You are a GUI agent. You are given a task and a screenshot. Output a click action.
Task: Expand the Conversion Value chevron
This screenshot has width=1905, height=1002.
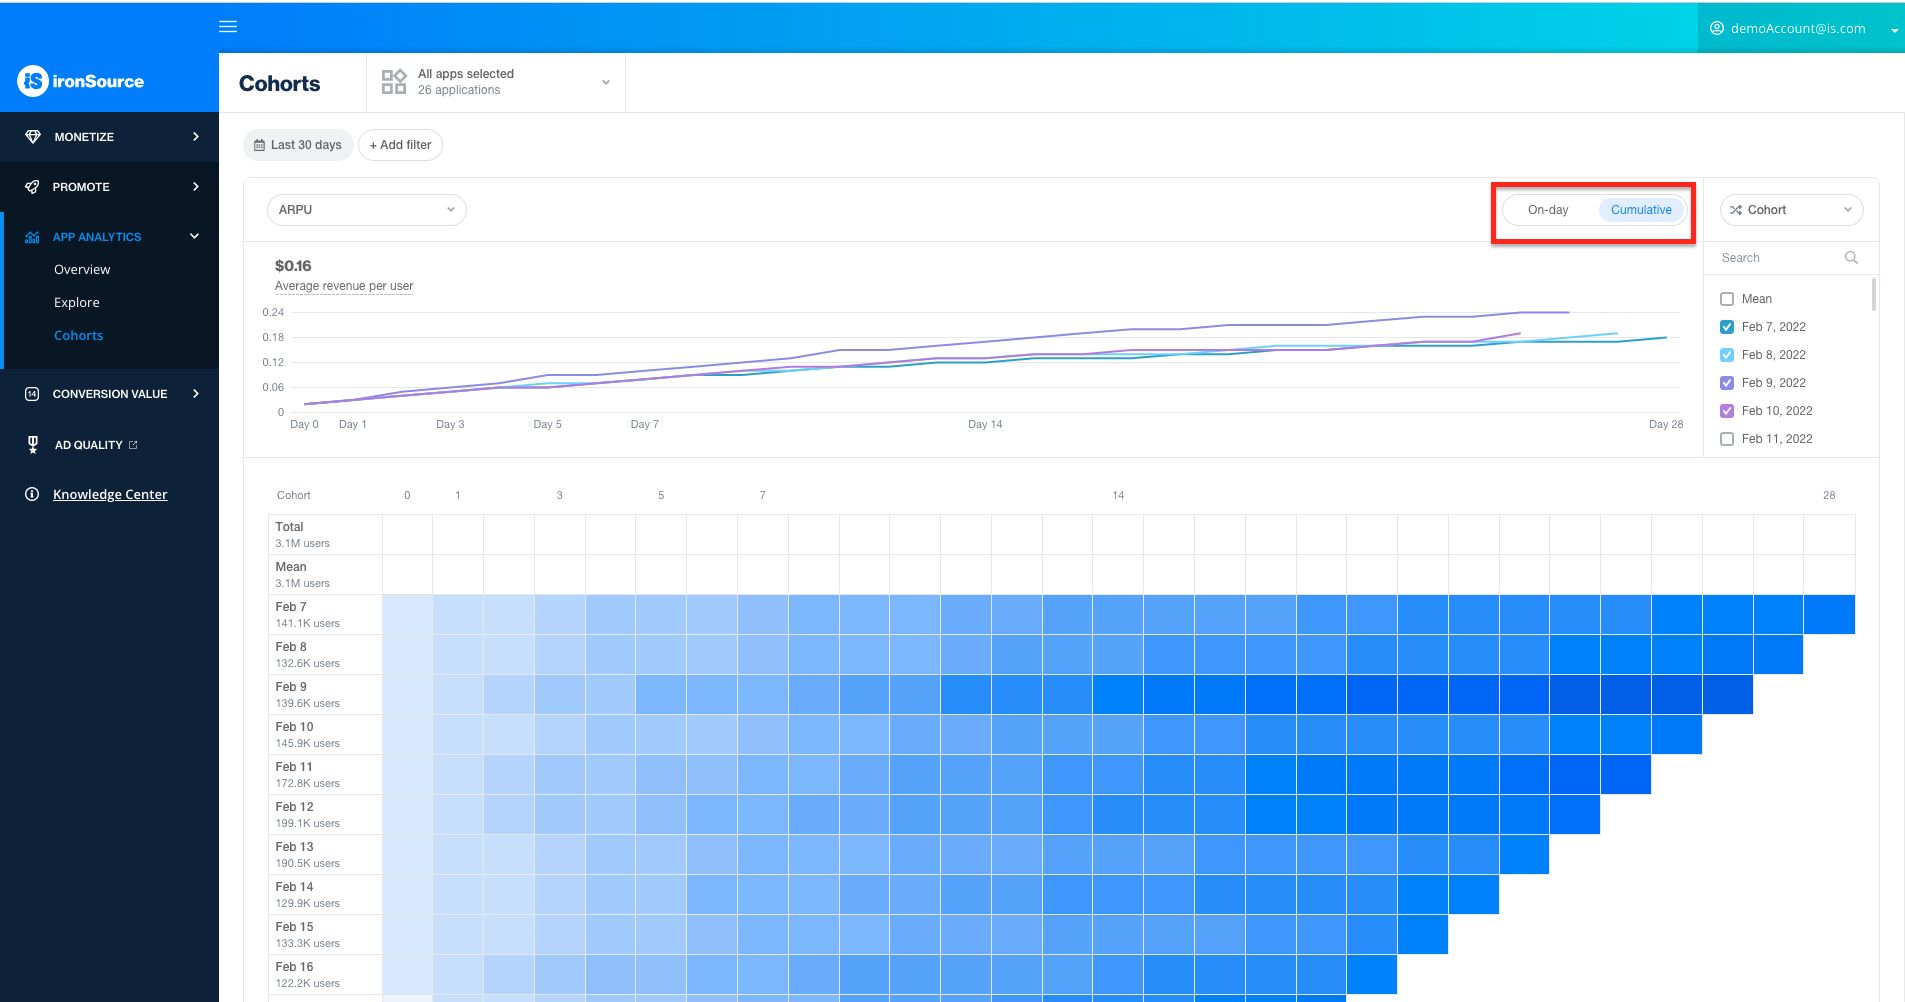(x=196, y=394)
